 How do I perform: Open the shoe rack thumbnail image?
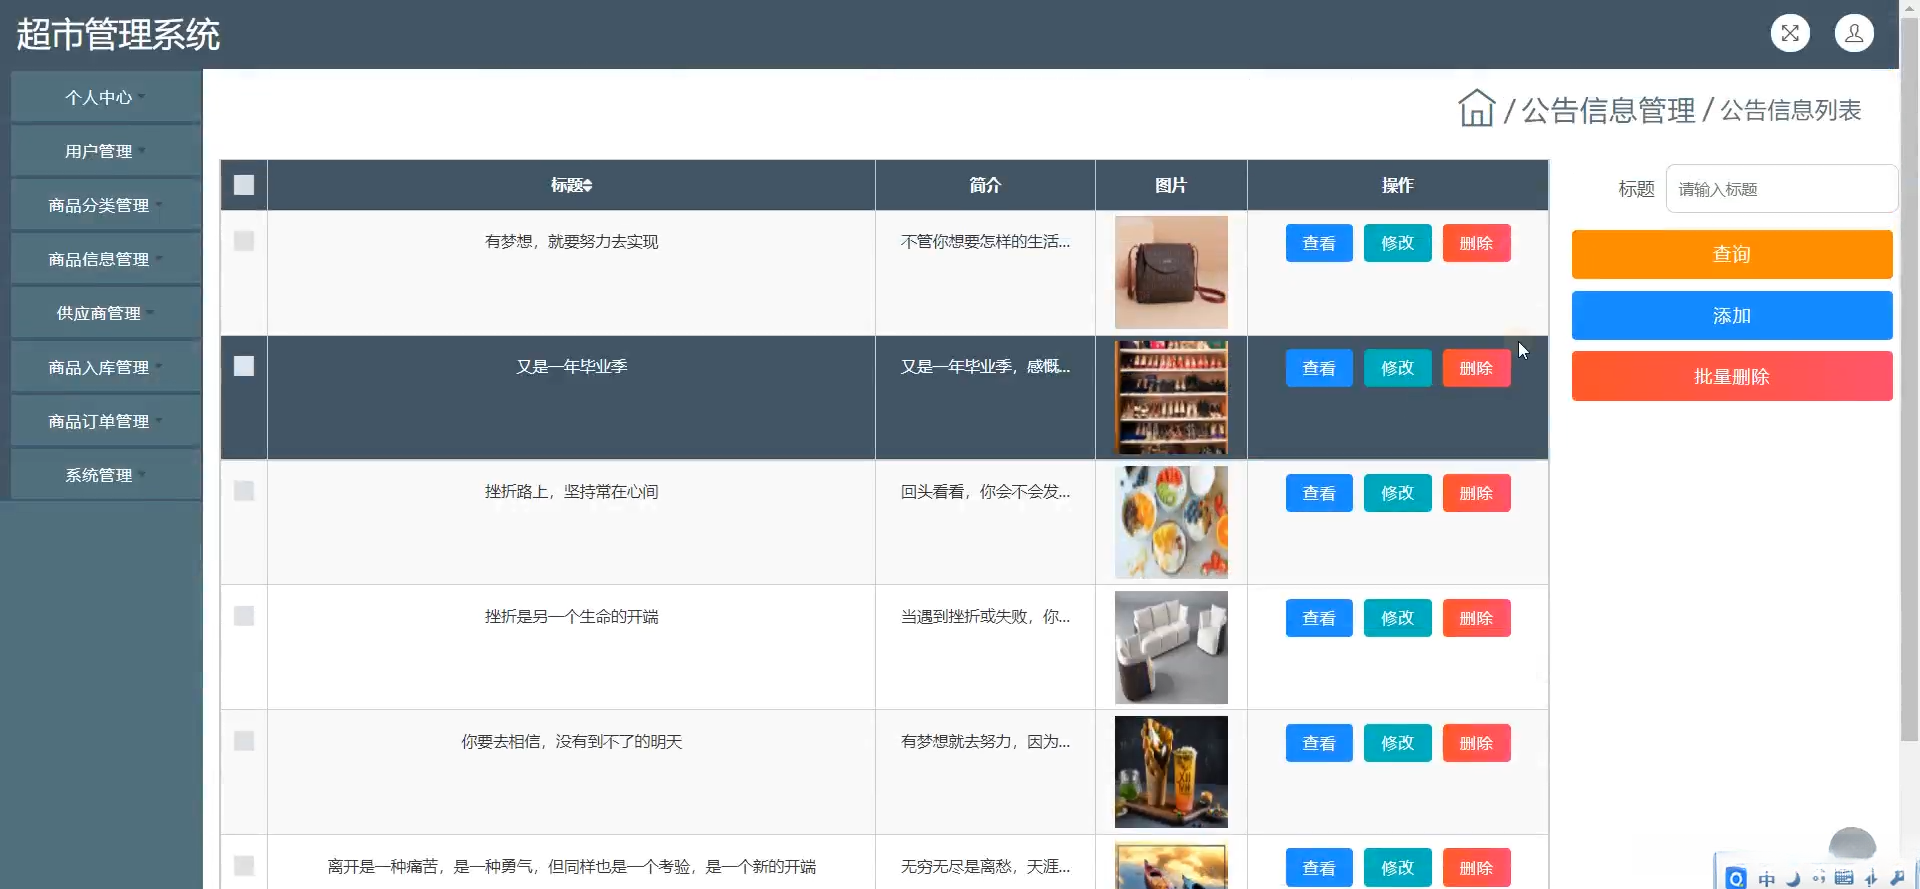point(1171,397)
